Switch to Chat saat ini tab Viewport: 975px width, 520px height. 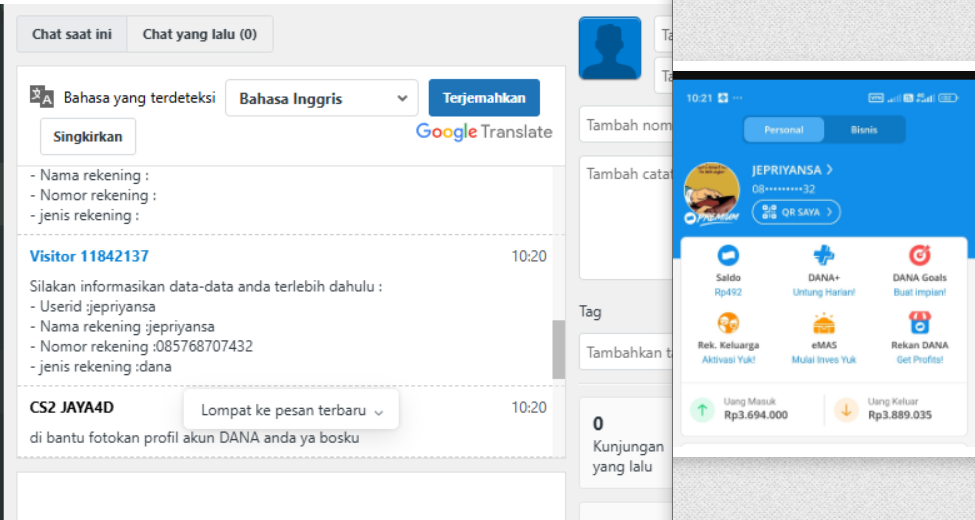click(72, 34)
